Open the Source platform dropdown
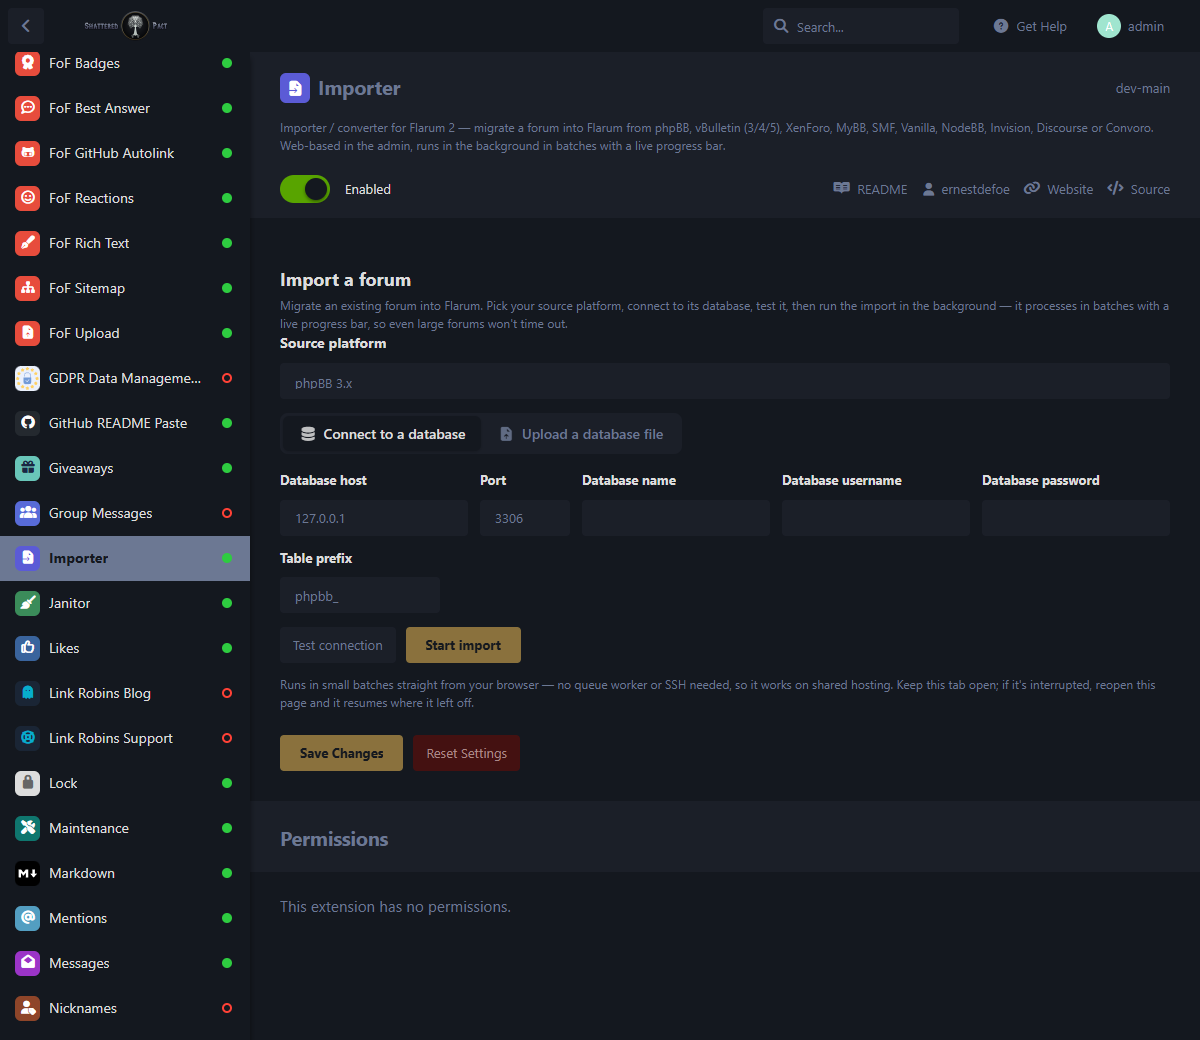Screen dimensions: 1200x1040 (725, 382)
